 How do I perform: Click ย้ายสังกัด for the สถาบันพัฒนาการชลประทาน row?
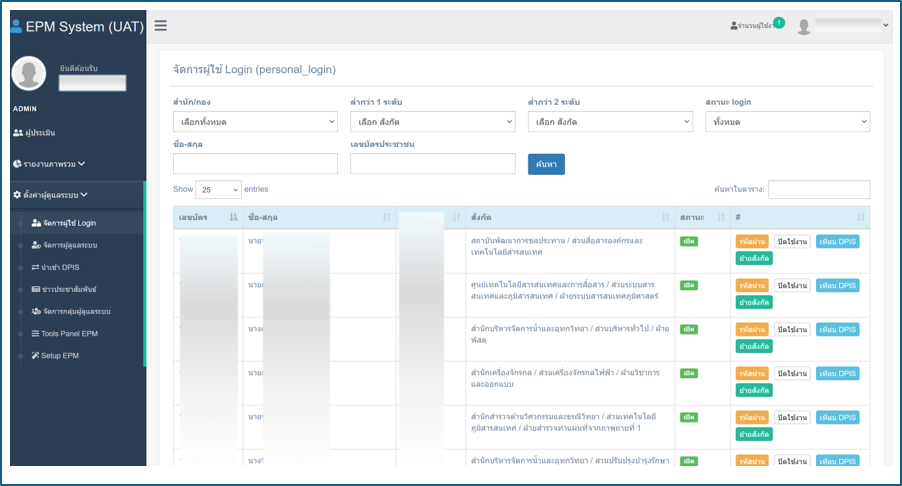754,259
